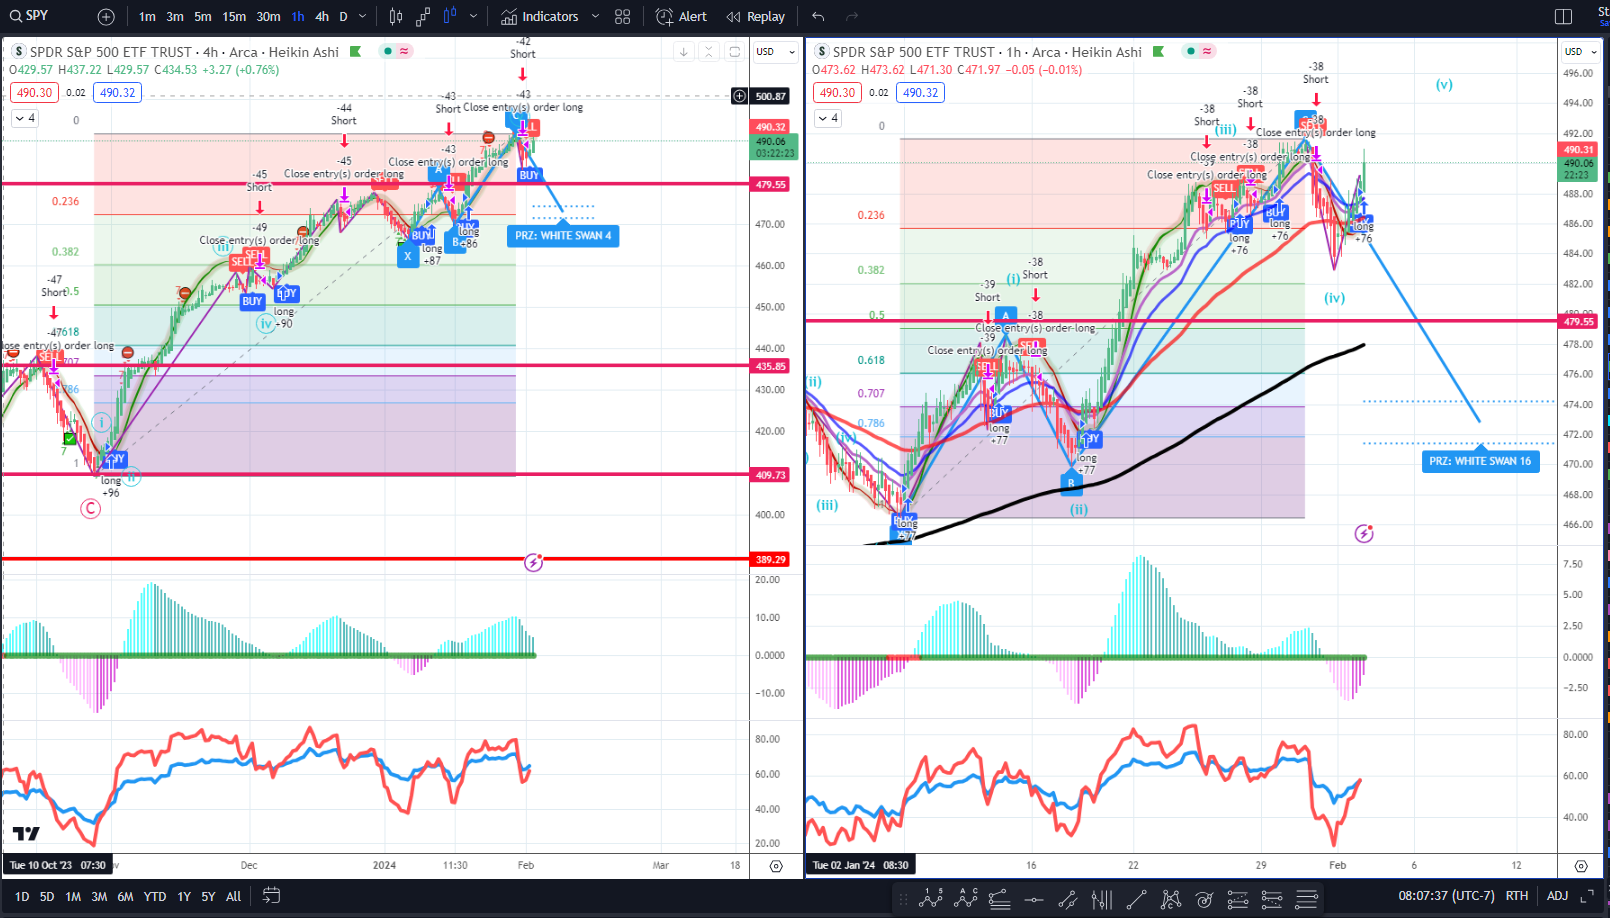Open USD currency dropdown on right chart
1610x918 pixels.
click(1581, 51)
